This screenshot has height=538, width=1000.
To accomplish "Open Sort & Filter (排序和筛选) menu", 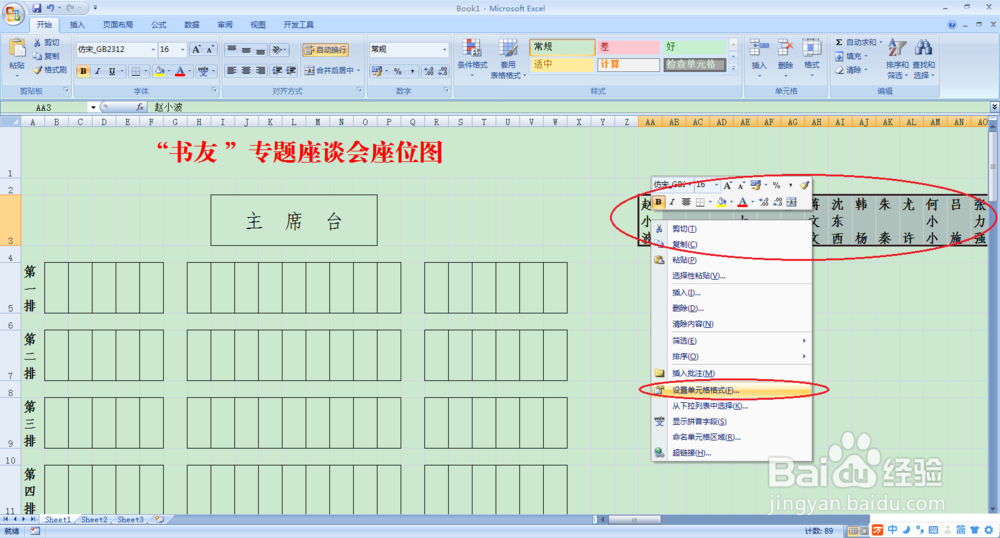I will [x=897, y=59].
